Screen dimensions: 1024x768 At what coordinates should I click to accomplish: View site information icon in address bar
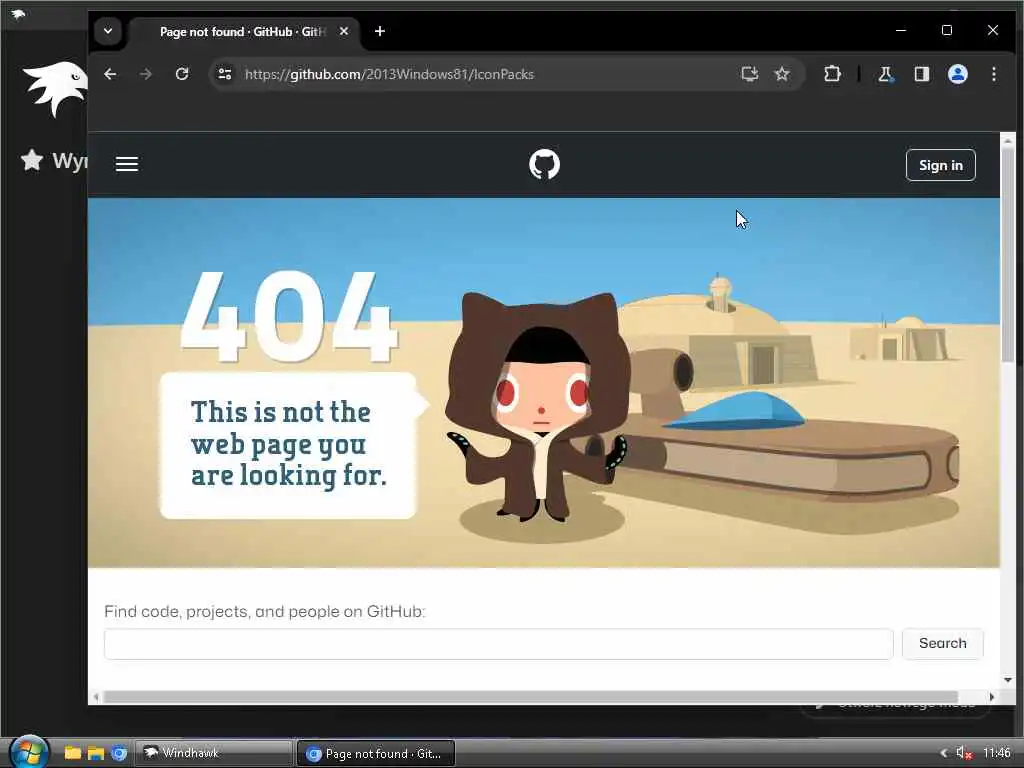225,74
